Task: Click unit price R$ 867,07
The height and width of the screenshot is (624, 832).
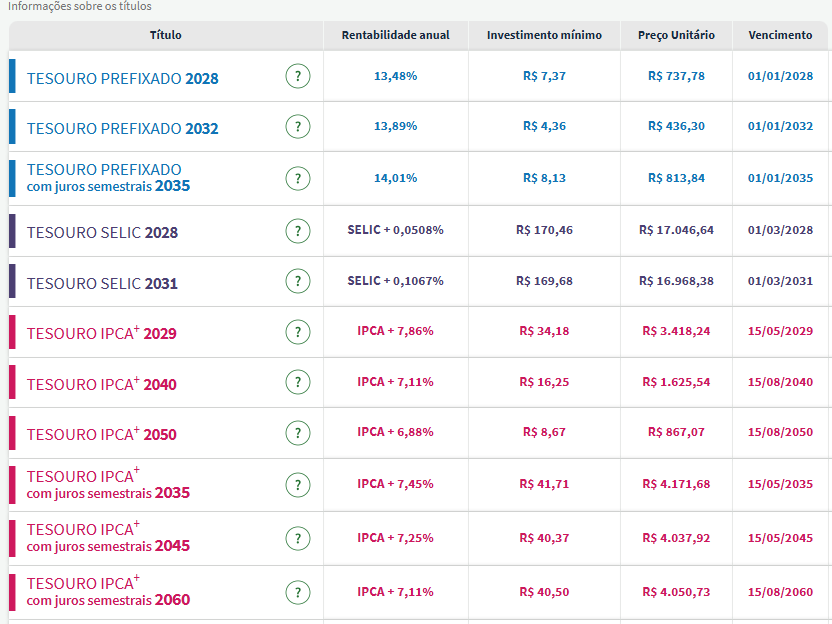Action: [x=676, y=432]
